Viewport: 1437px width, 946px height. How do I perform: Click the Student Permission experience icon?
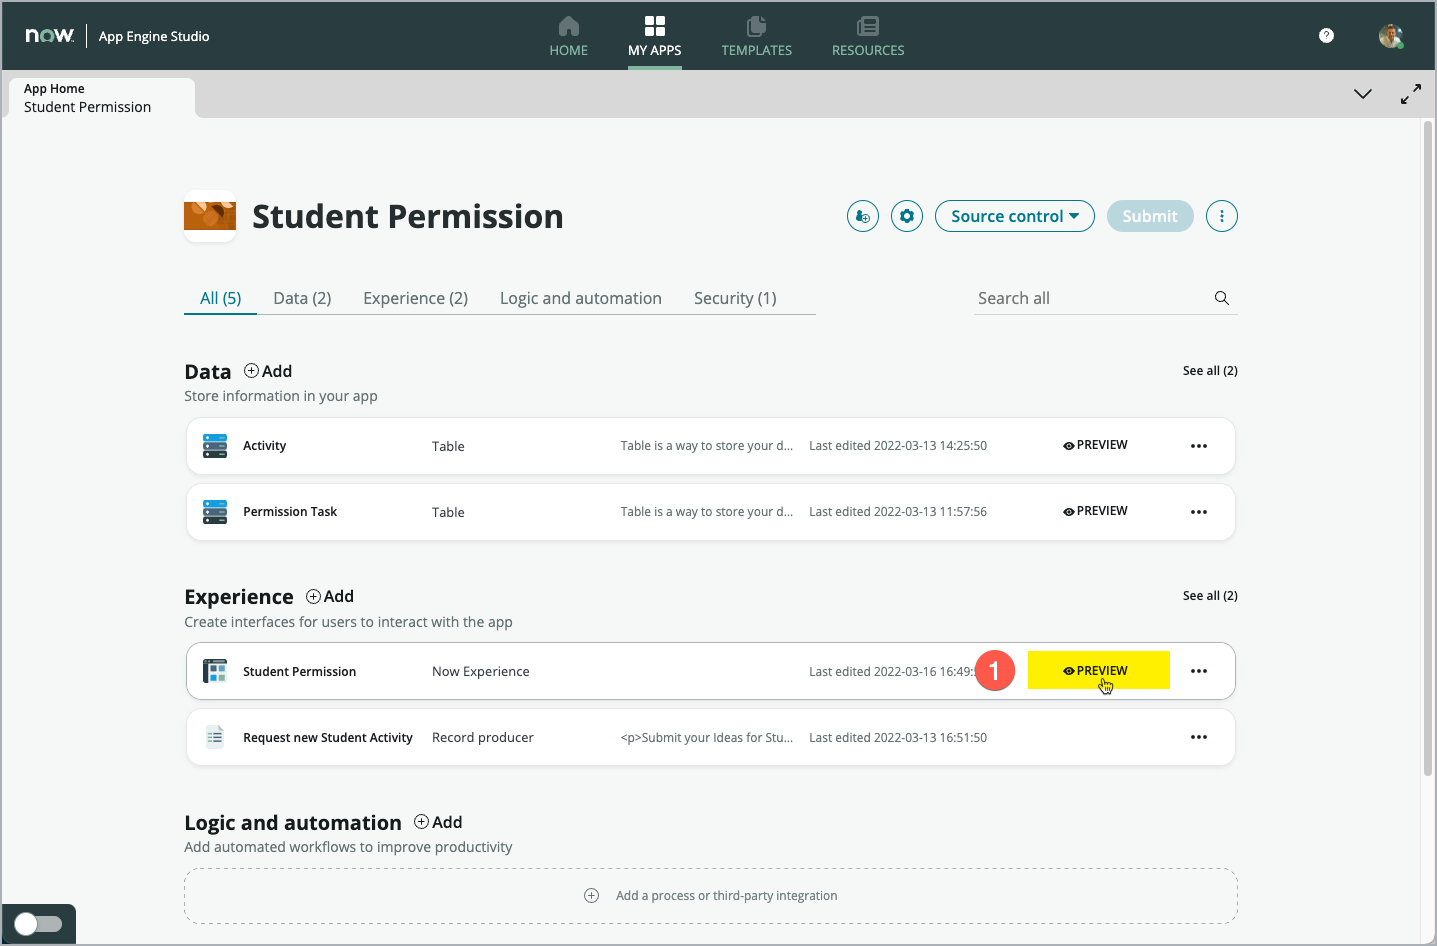pyautogui.click(x=215, y=671)
